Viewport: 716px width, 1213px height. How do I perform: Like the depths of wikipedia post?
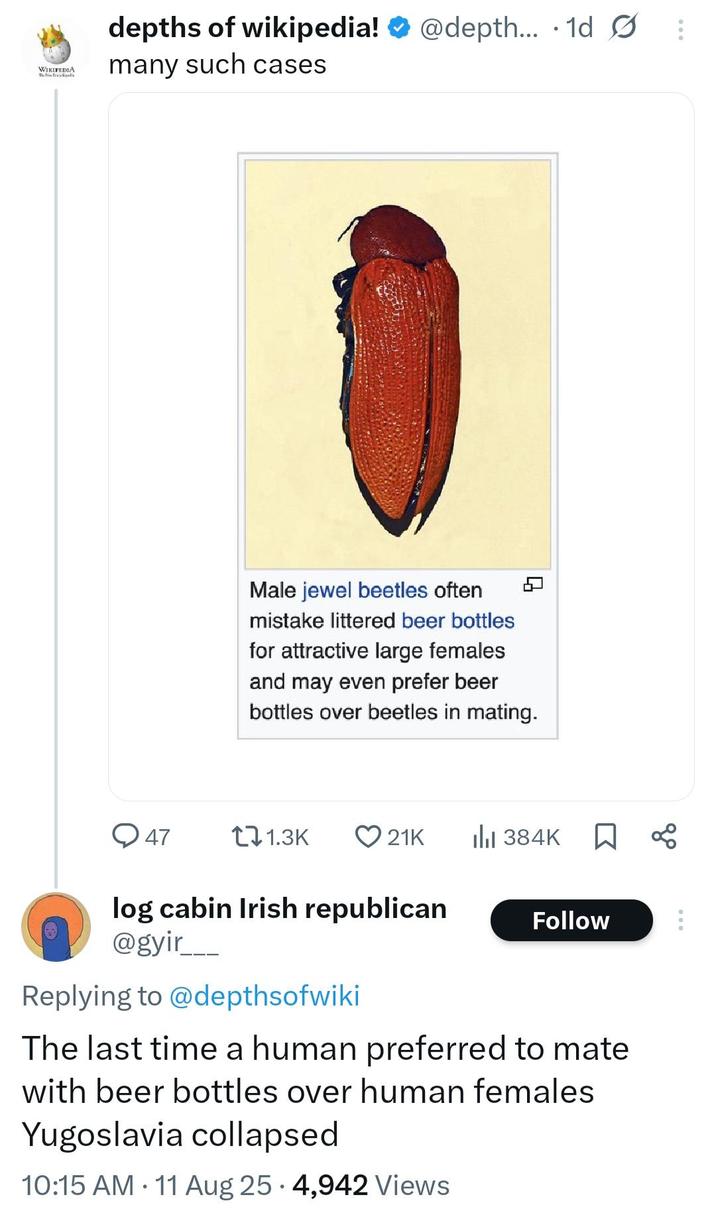point(372,836)
